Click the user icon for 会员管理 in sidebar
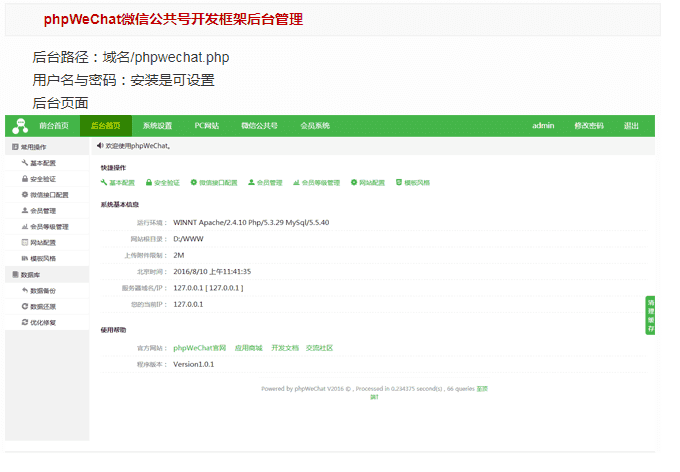This screenshot has height=472, width=680. pyautogui.click(x=25, y=210)
